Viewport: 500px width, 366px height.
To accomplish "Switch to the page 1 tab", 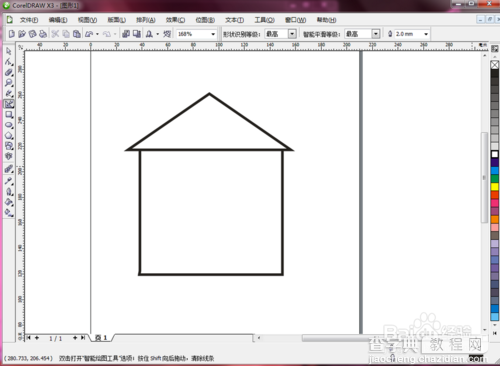I will click(102, 338).
